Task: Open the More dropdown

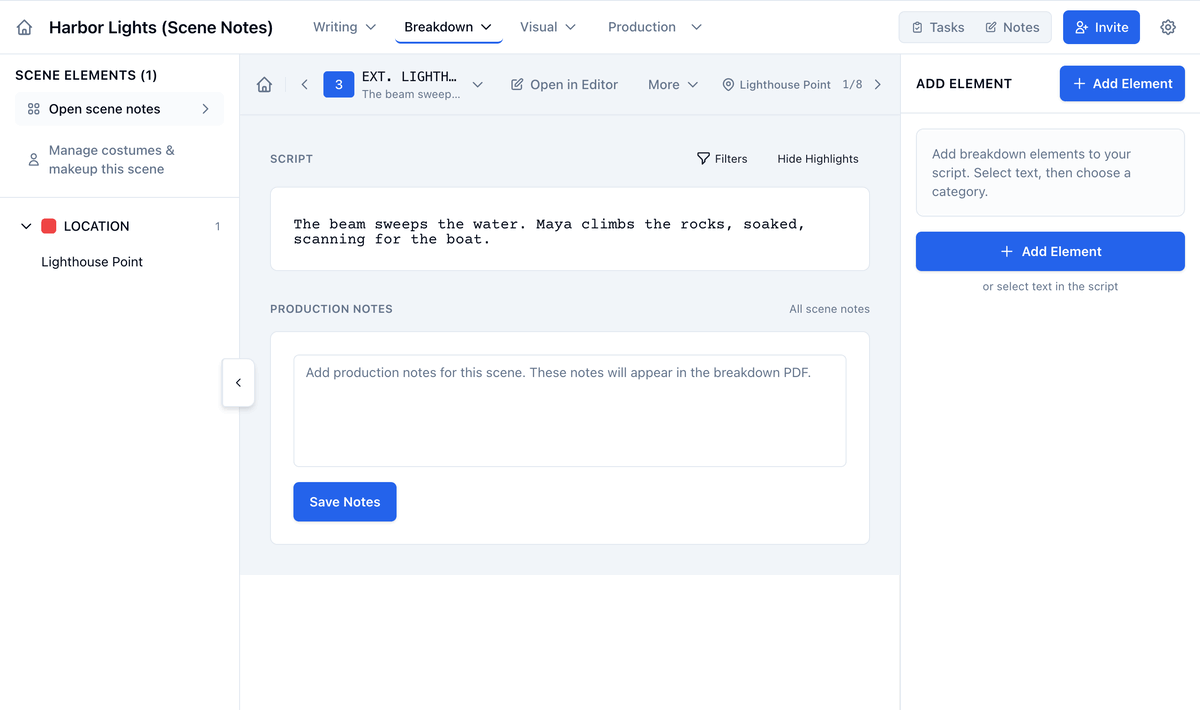Action: click(x=673, y=85)
